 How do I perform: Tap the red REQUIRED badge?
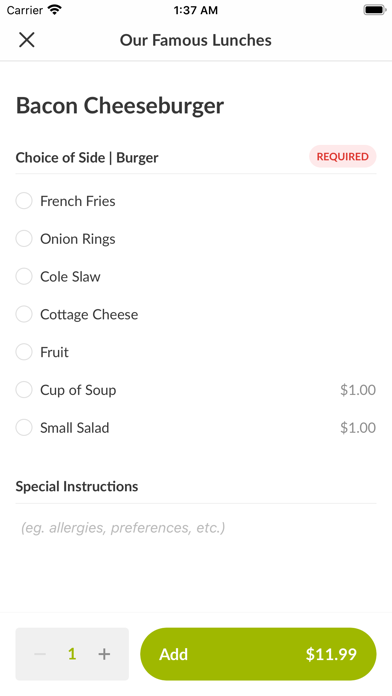pyautogui.click(x=343, y=156)
